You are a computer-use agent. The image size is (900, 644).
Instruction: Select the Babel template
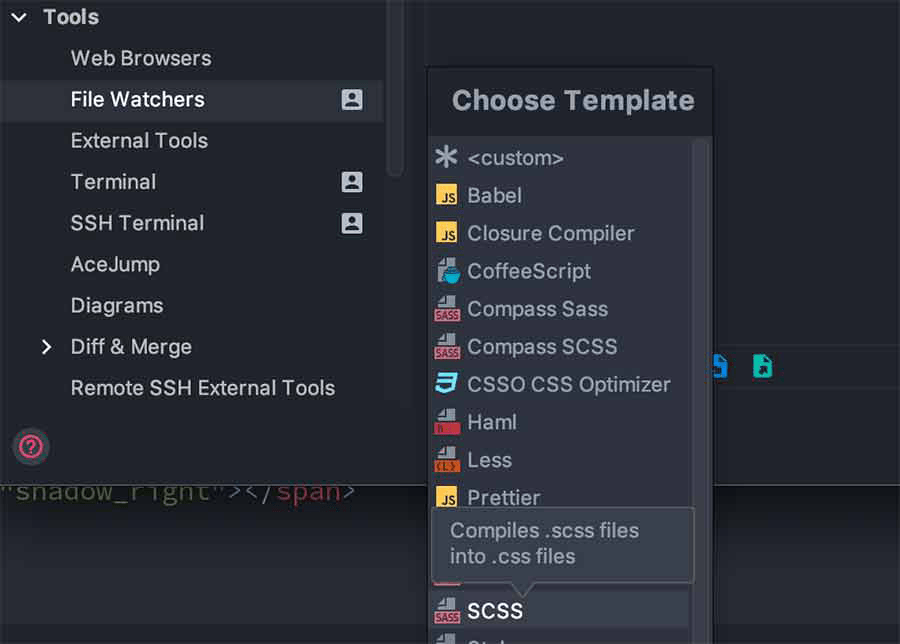(494, 195)
